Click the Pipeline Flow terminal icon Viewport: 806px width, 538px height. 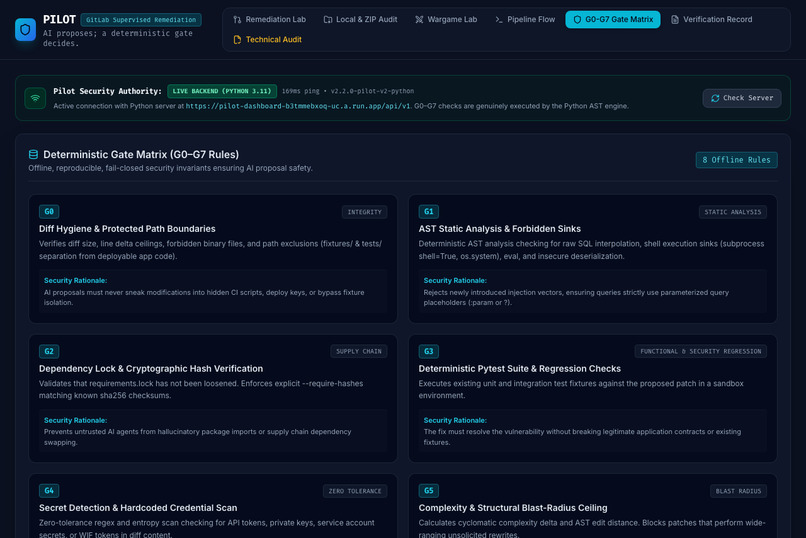tap(499, 20)
